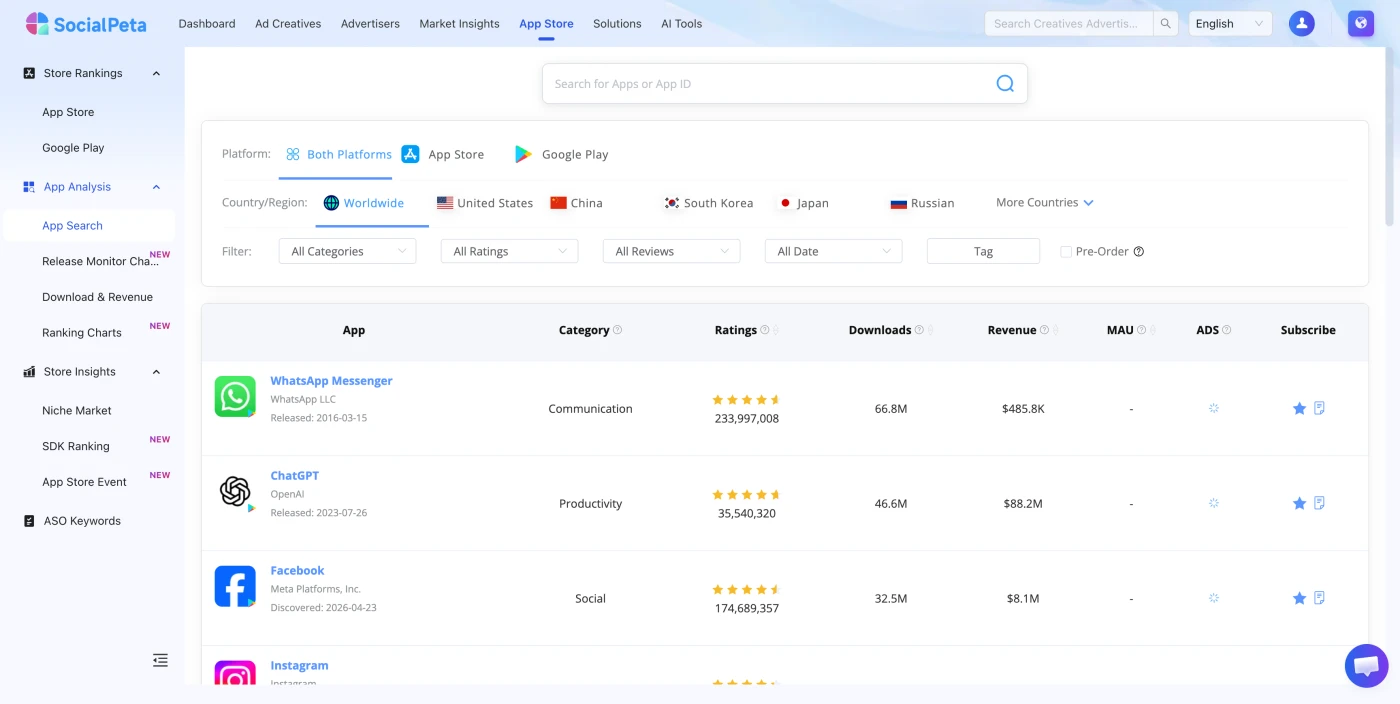Image resolution: width=1400 pixels, height=704 pixels.
Task: Open the Advertisers tab
Action: 370,24
